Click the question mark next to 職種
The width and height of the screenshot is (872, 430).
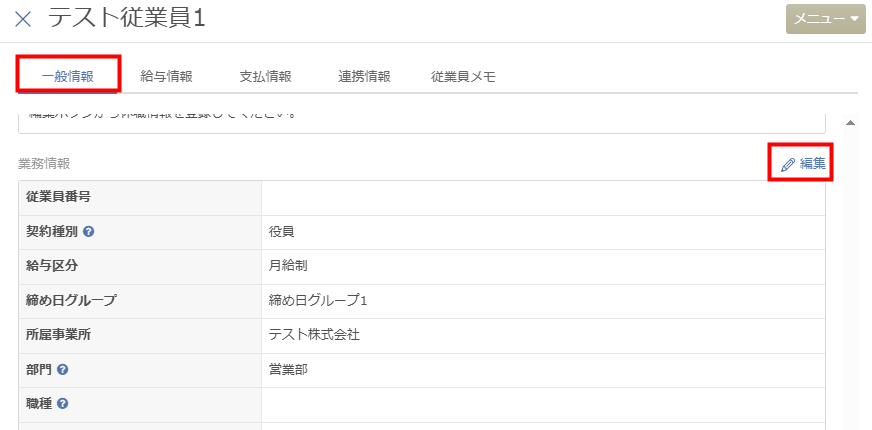click(x=63, y=403)
